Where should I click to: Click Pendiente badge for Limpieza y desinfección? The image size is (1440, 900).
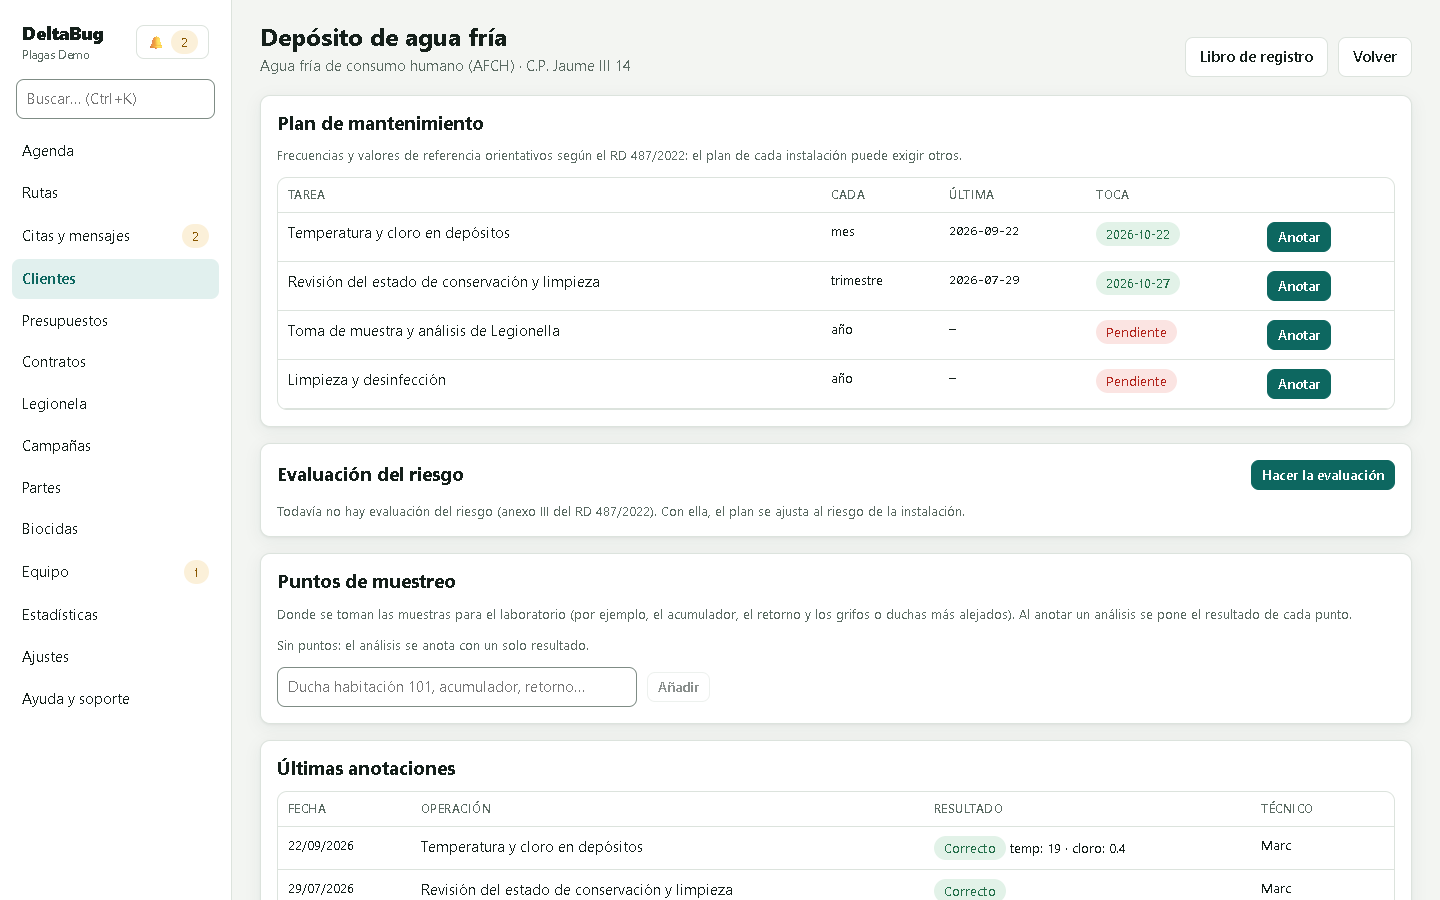(x=1136, y=381)
